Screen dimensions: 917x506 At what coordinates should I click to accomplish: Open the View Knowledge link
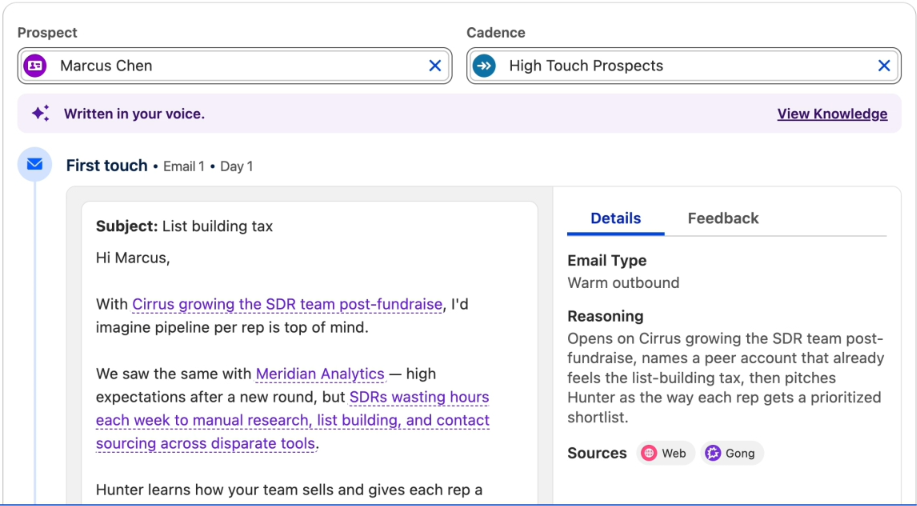832,113
